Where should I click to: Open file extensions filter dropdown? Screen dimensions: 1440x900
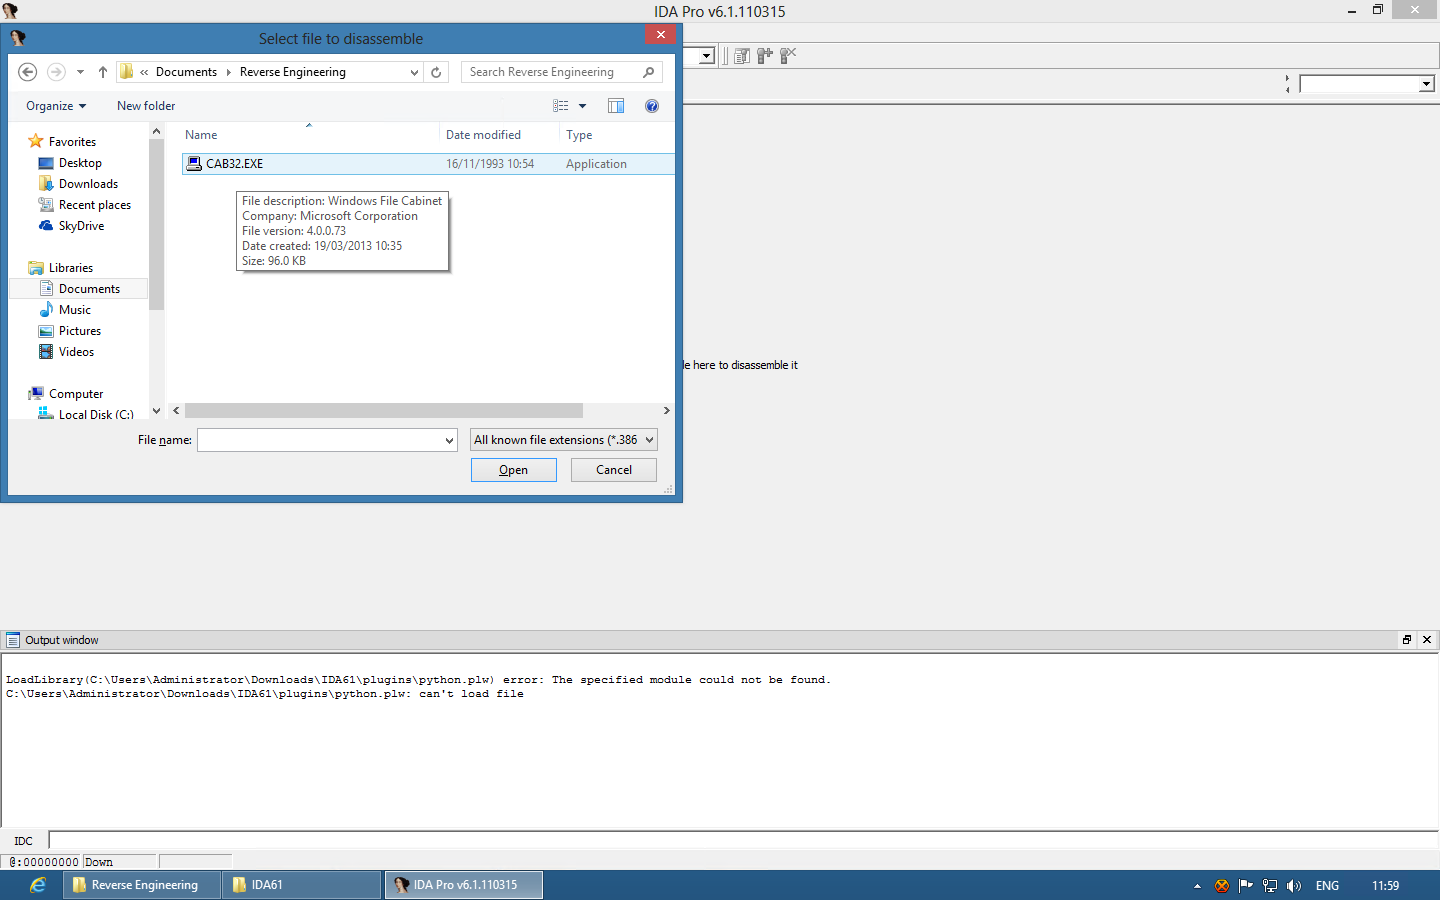point(564,440)
